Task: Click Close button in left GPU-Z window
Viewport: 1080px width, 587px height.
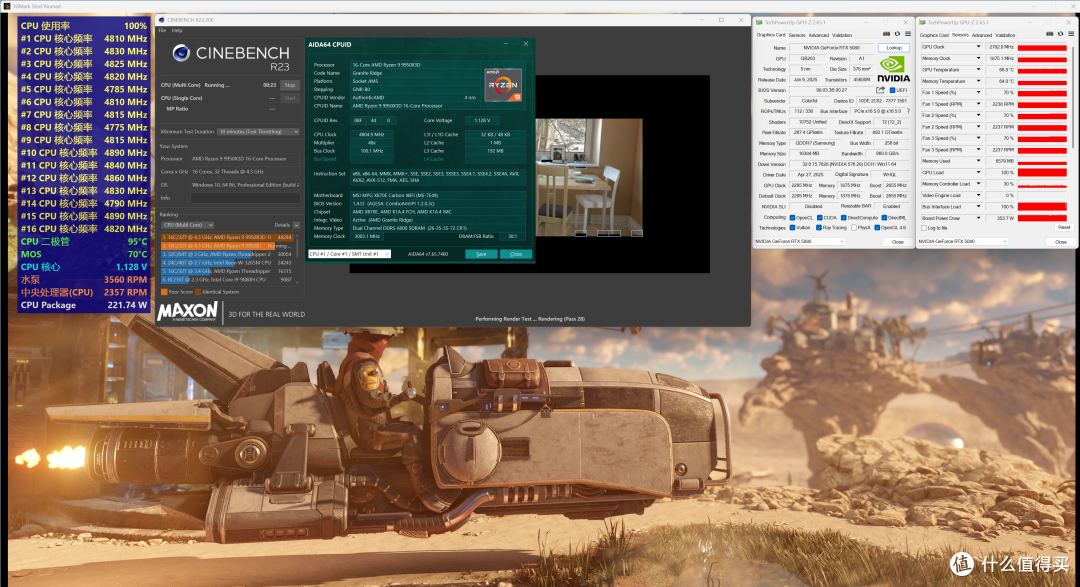Action: pos(897,242)
